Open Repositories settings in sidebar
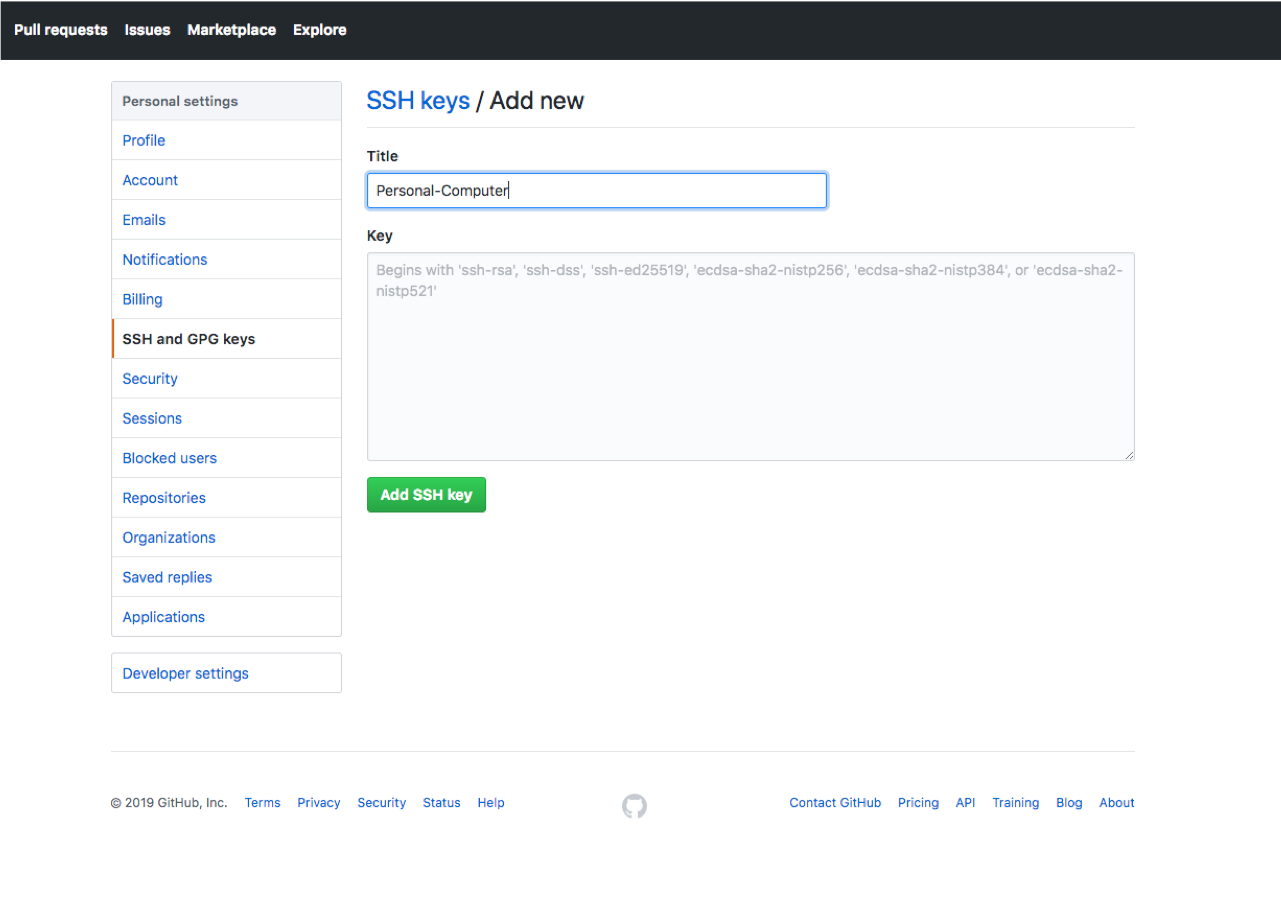 click(x=226, y=498)
